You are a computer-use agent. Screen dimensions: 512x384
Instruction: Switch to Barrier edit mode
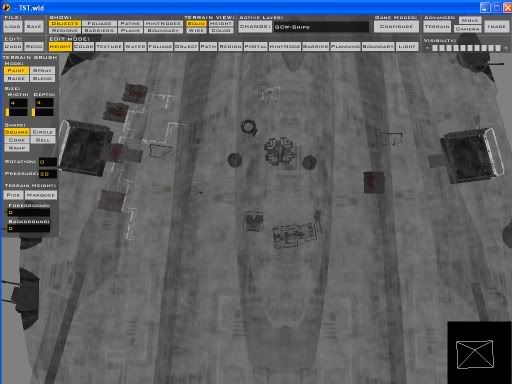pyautogui.click(x=316, y=47)
